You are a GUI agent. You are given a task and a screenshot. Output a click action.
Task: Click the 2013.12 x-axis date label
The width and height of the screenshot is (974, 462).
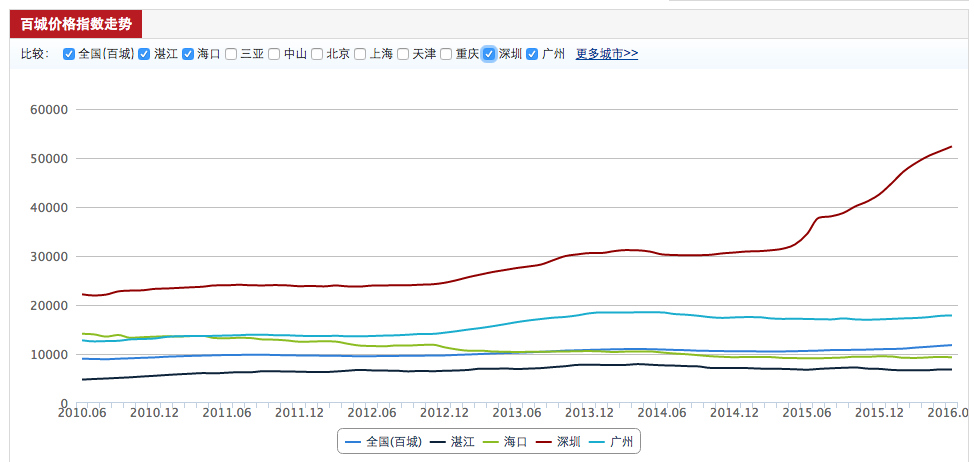[x=588, y=412]
